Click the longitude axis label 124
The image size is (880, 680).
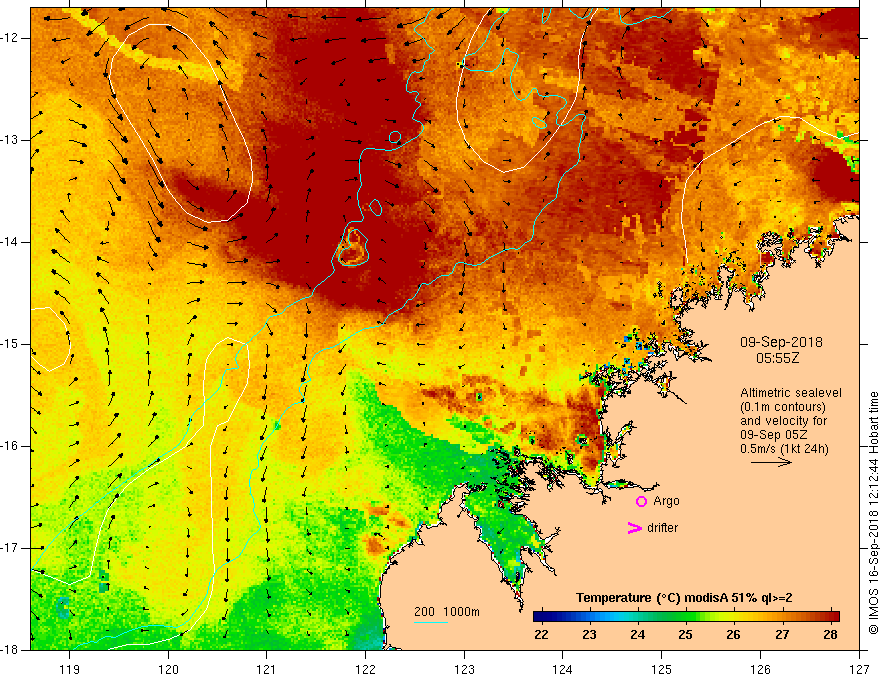563,669
